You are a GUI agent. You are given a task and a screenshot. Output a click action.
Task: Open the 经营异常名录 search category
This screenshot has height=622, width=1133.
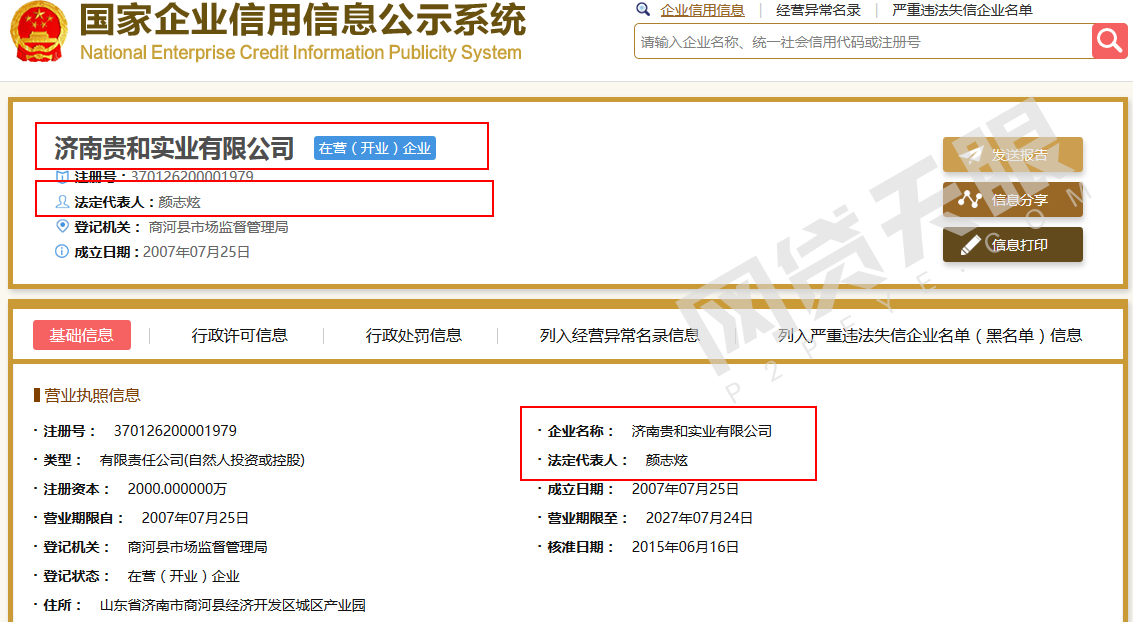coord(819,10)
